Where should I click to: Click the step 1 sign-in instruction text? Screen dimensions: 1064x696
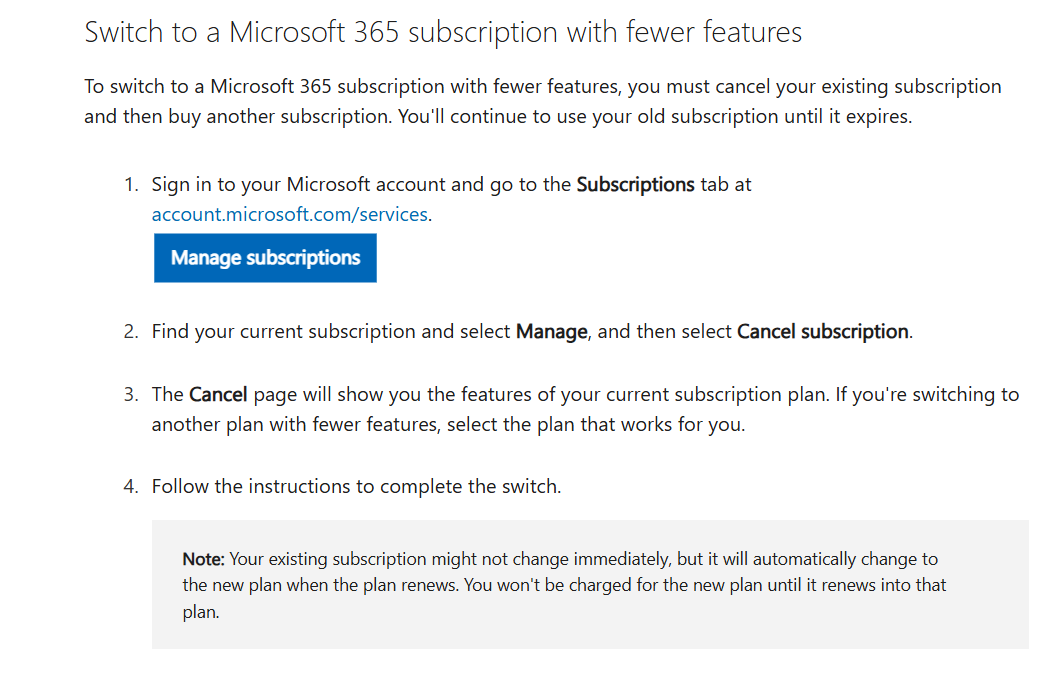point(360,185)
